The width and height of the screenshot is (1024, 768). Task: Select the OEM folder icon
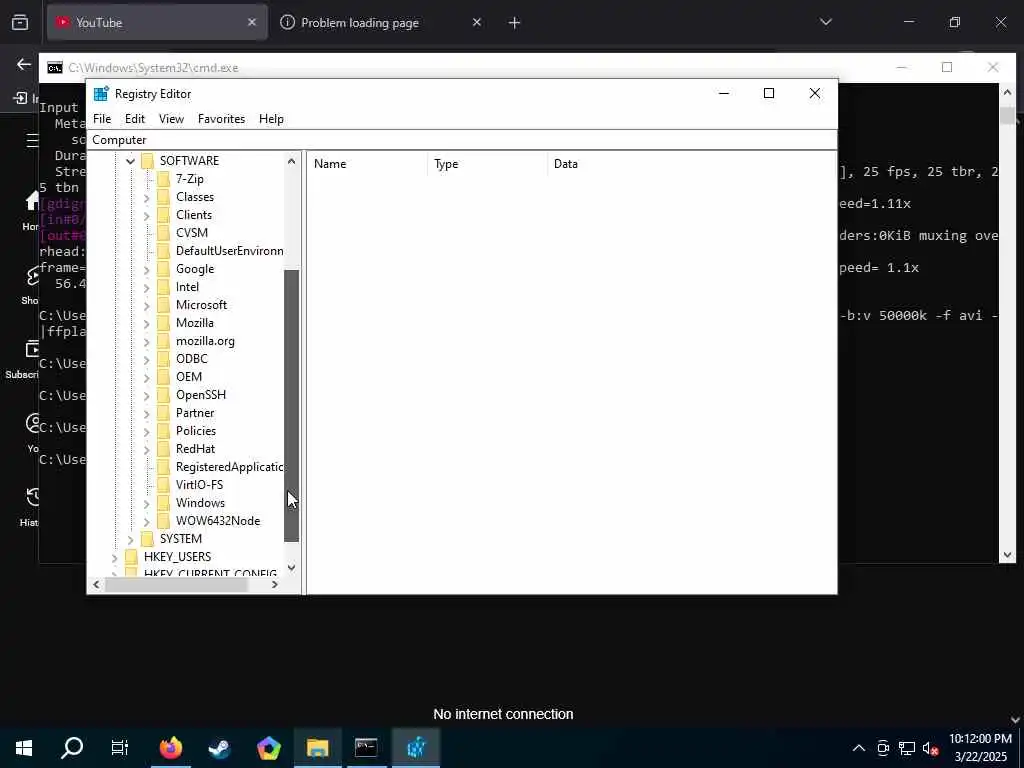click(163, 377)
